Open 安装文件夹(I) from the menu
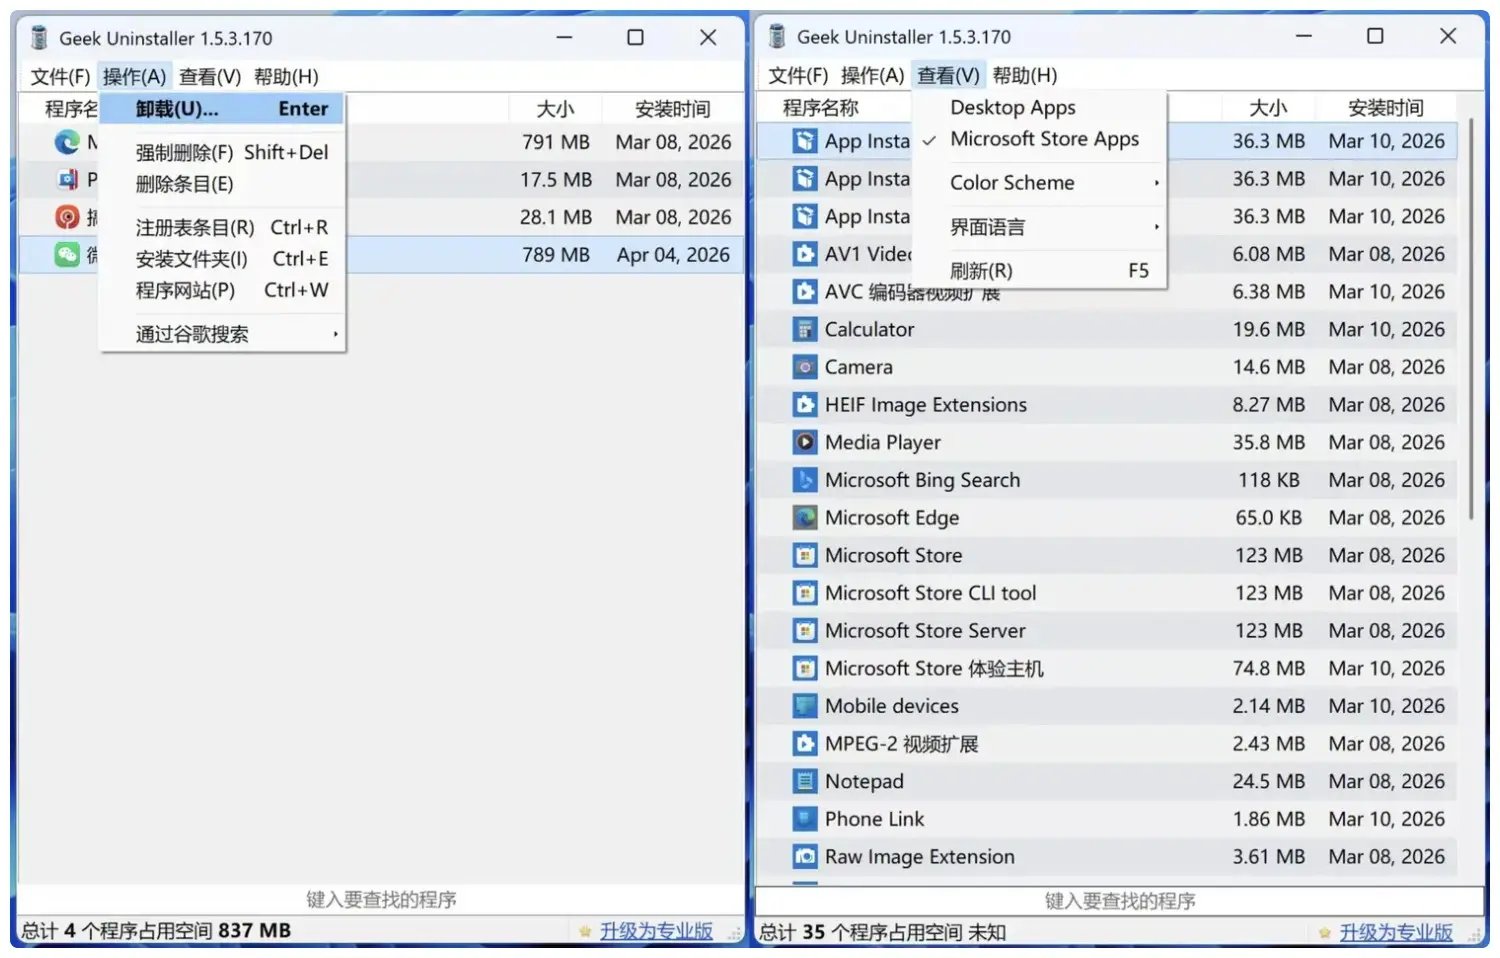Image resolution: width=1500 pixels, height=958 pixels. tap(223, 259)
